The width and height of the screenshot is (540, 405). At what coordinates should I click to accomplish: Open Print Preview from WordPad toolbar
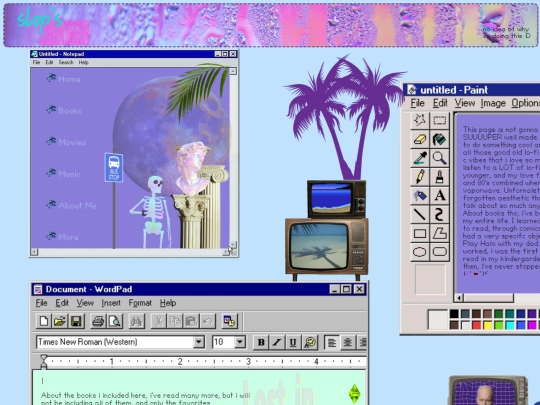point(114,321)
